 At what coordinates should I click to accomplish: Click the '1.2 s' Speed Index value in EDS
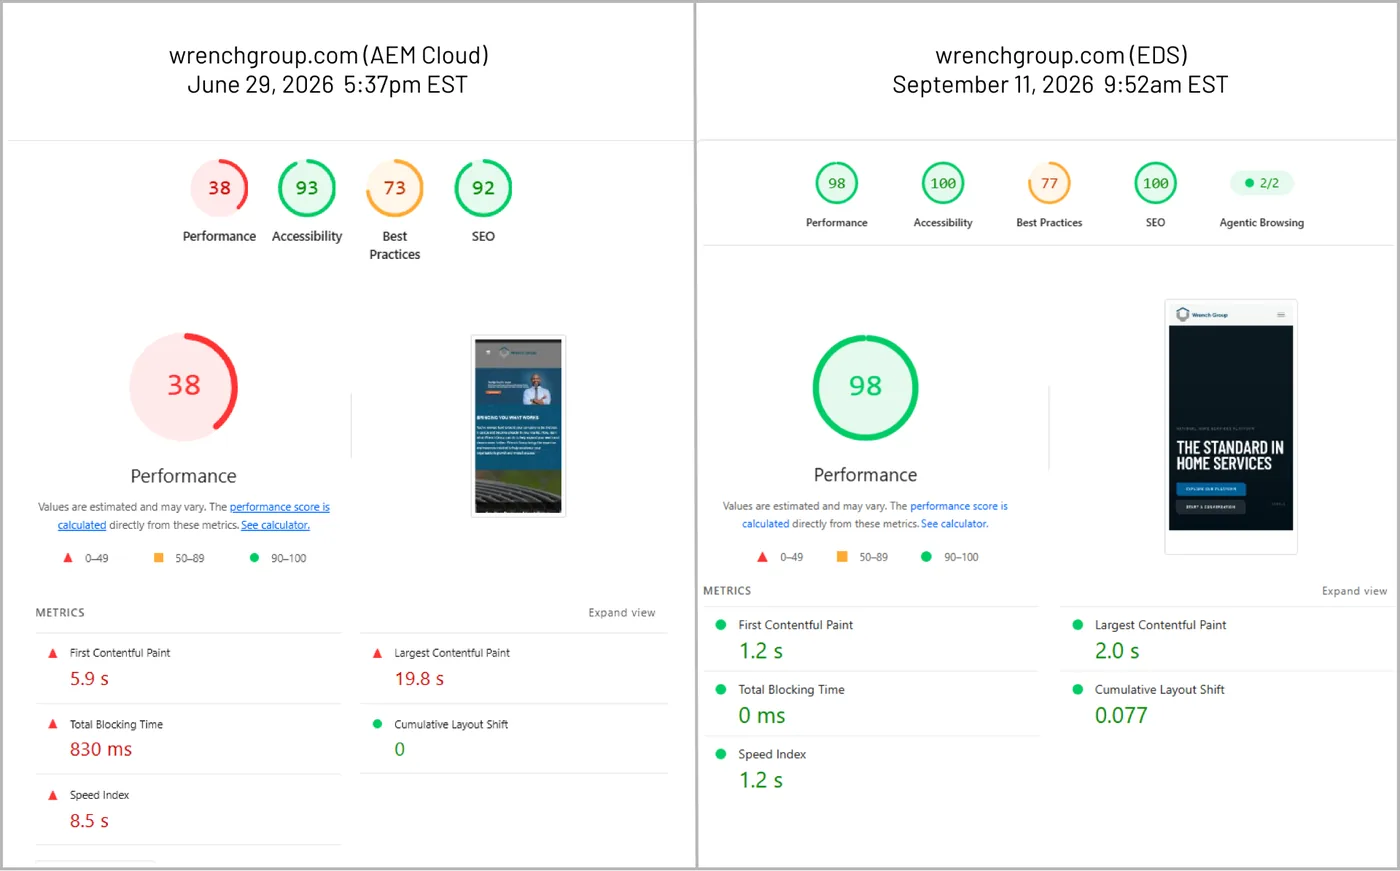761,781
